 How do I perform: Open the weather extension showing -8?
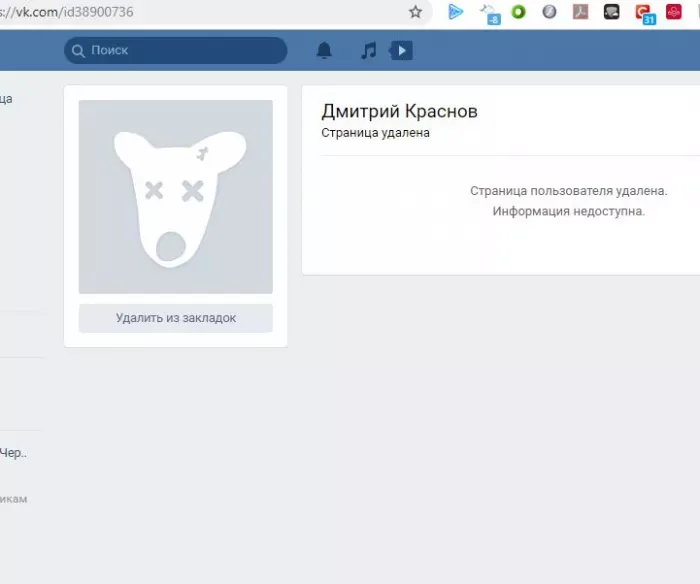point(490,14)
